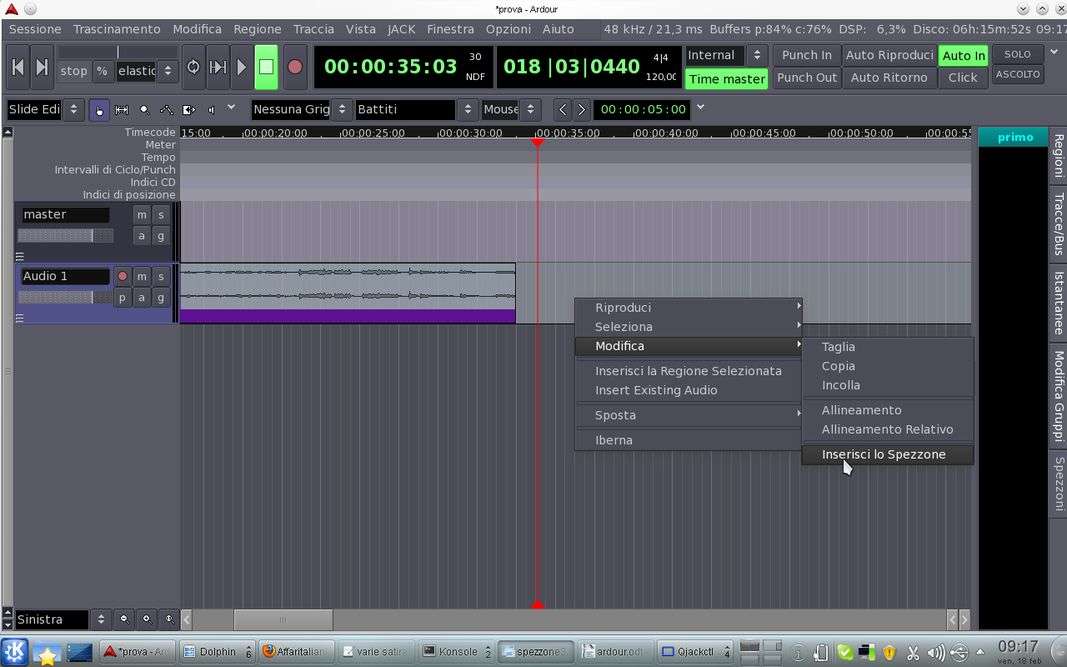This screenshot has height=667, width=1067.
Task: Solo the master bus
Action: pyautogui.click(x=161, y=215)
